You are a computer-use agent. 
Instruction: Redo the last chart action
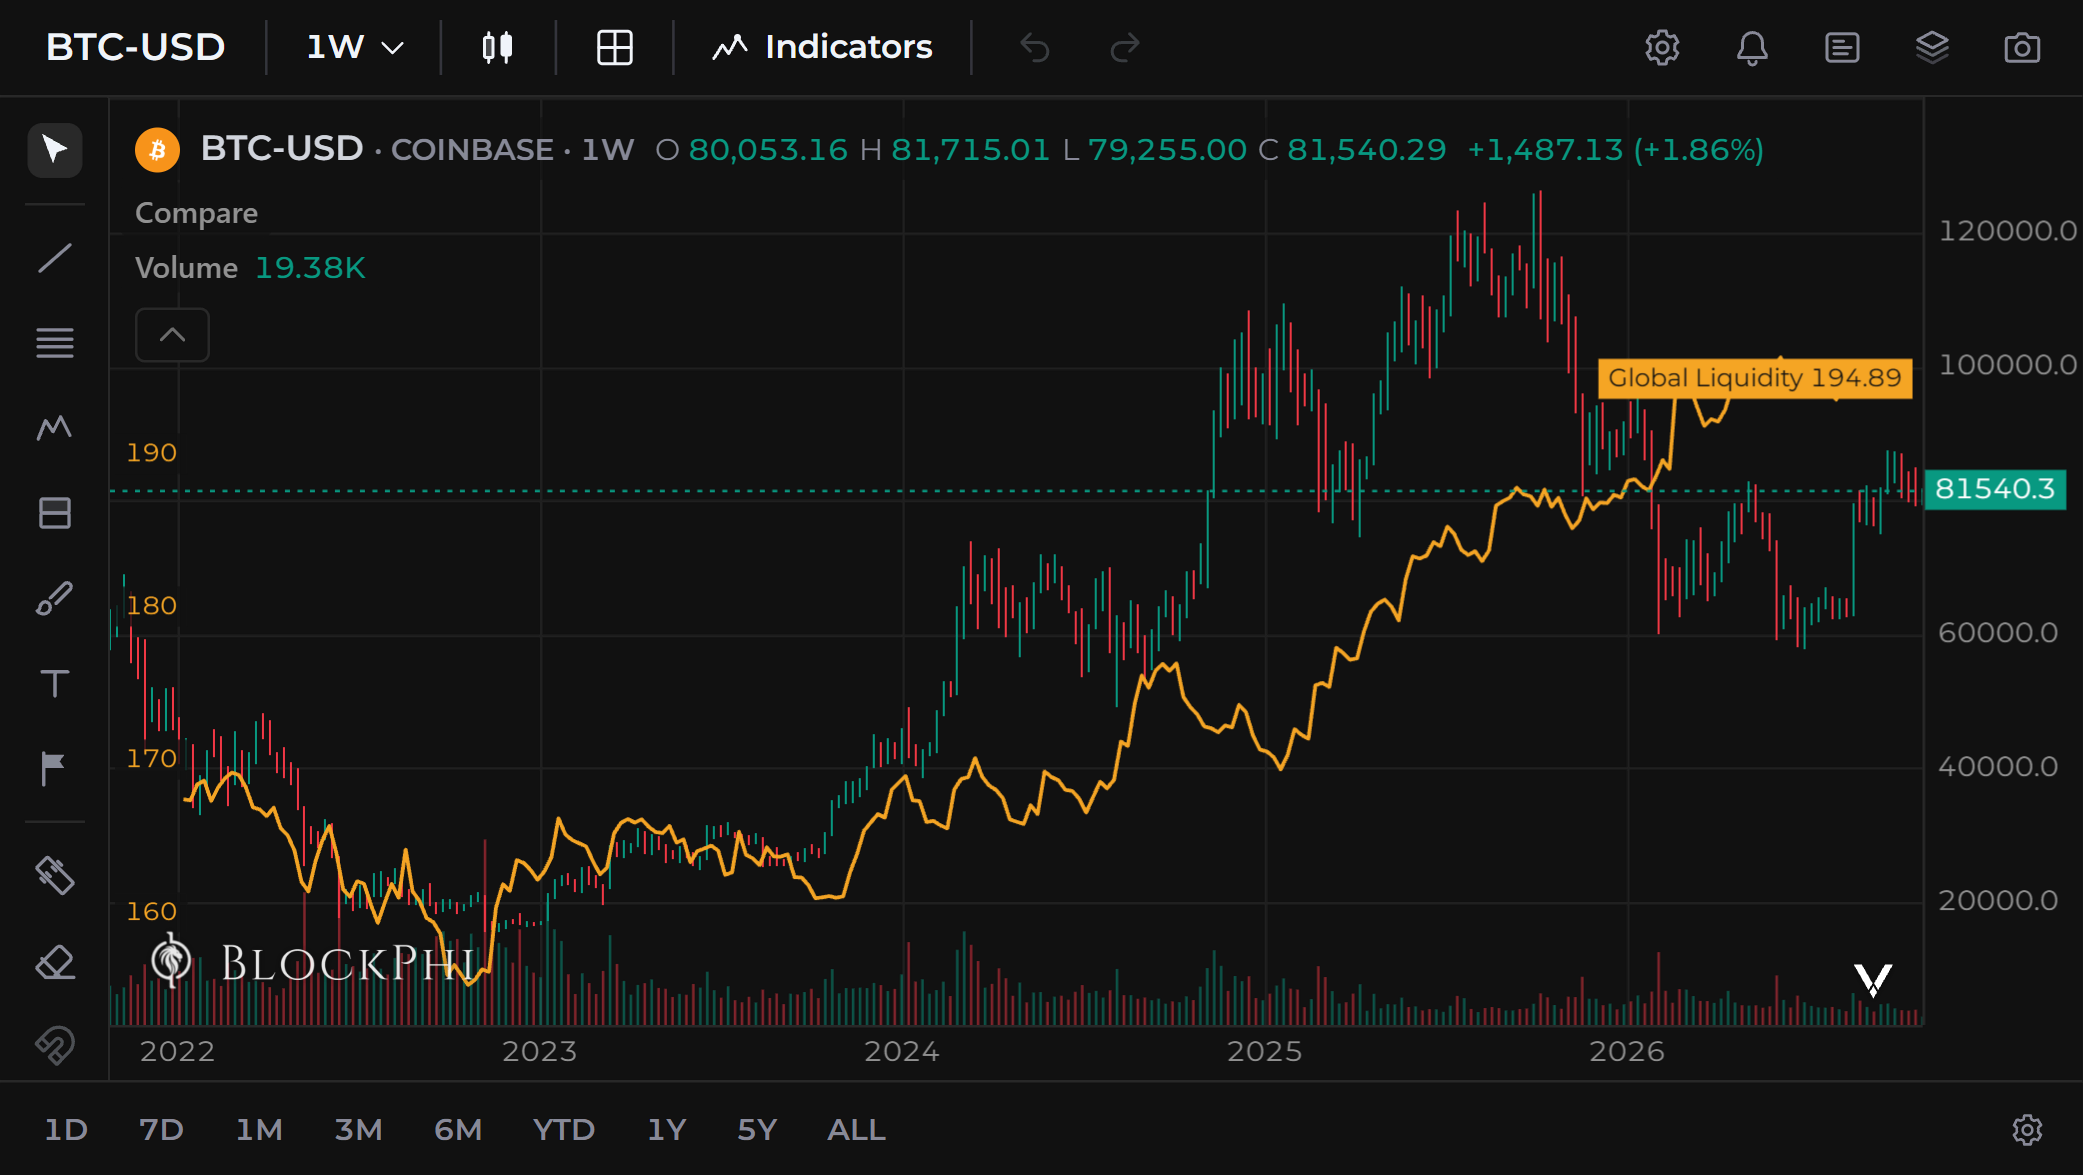point(1125,47)
